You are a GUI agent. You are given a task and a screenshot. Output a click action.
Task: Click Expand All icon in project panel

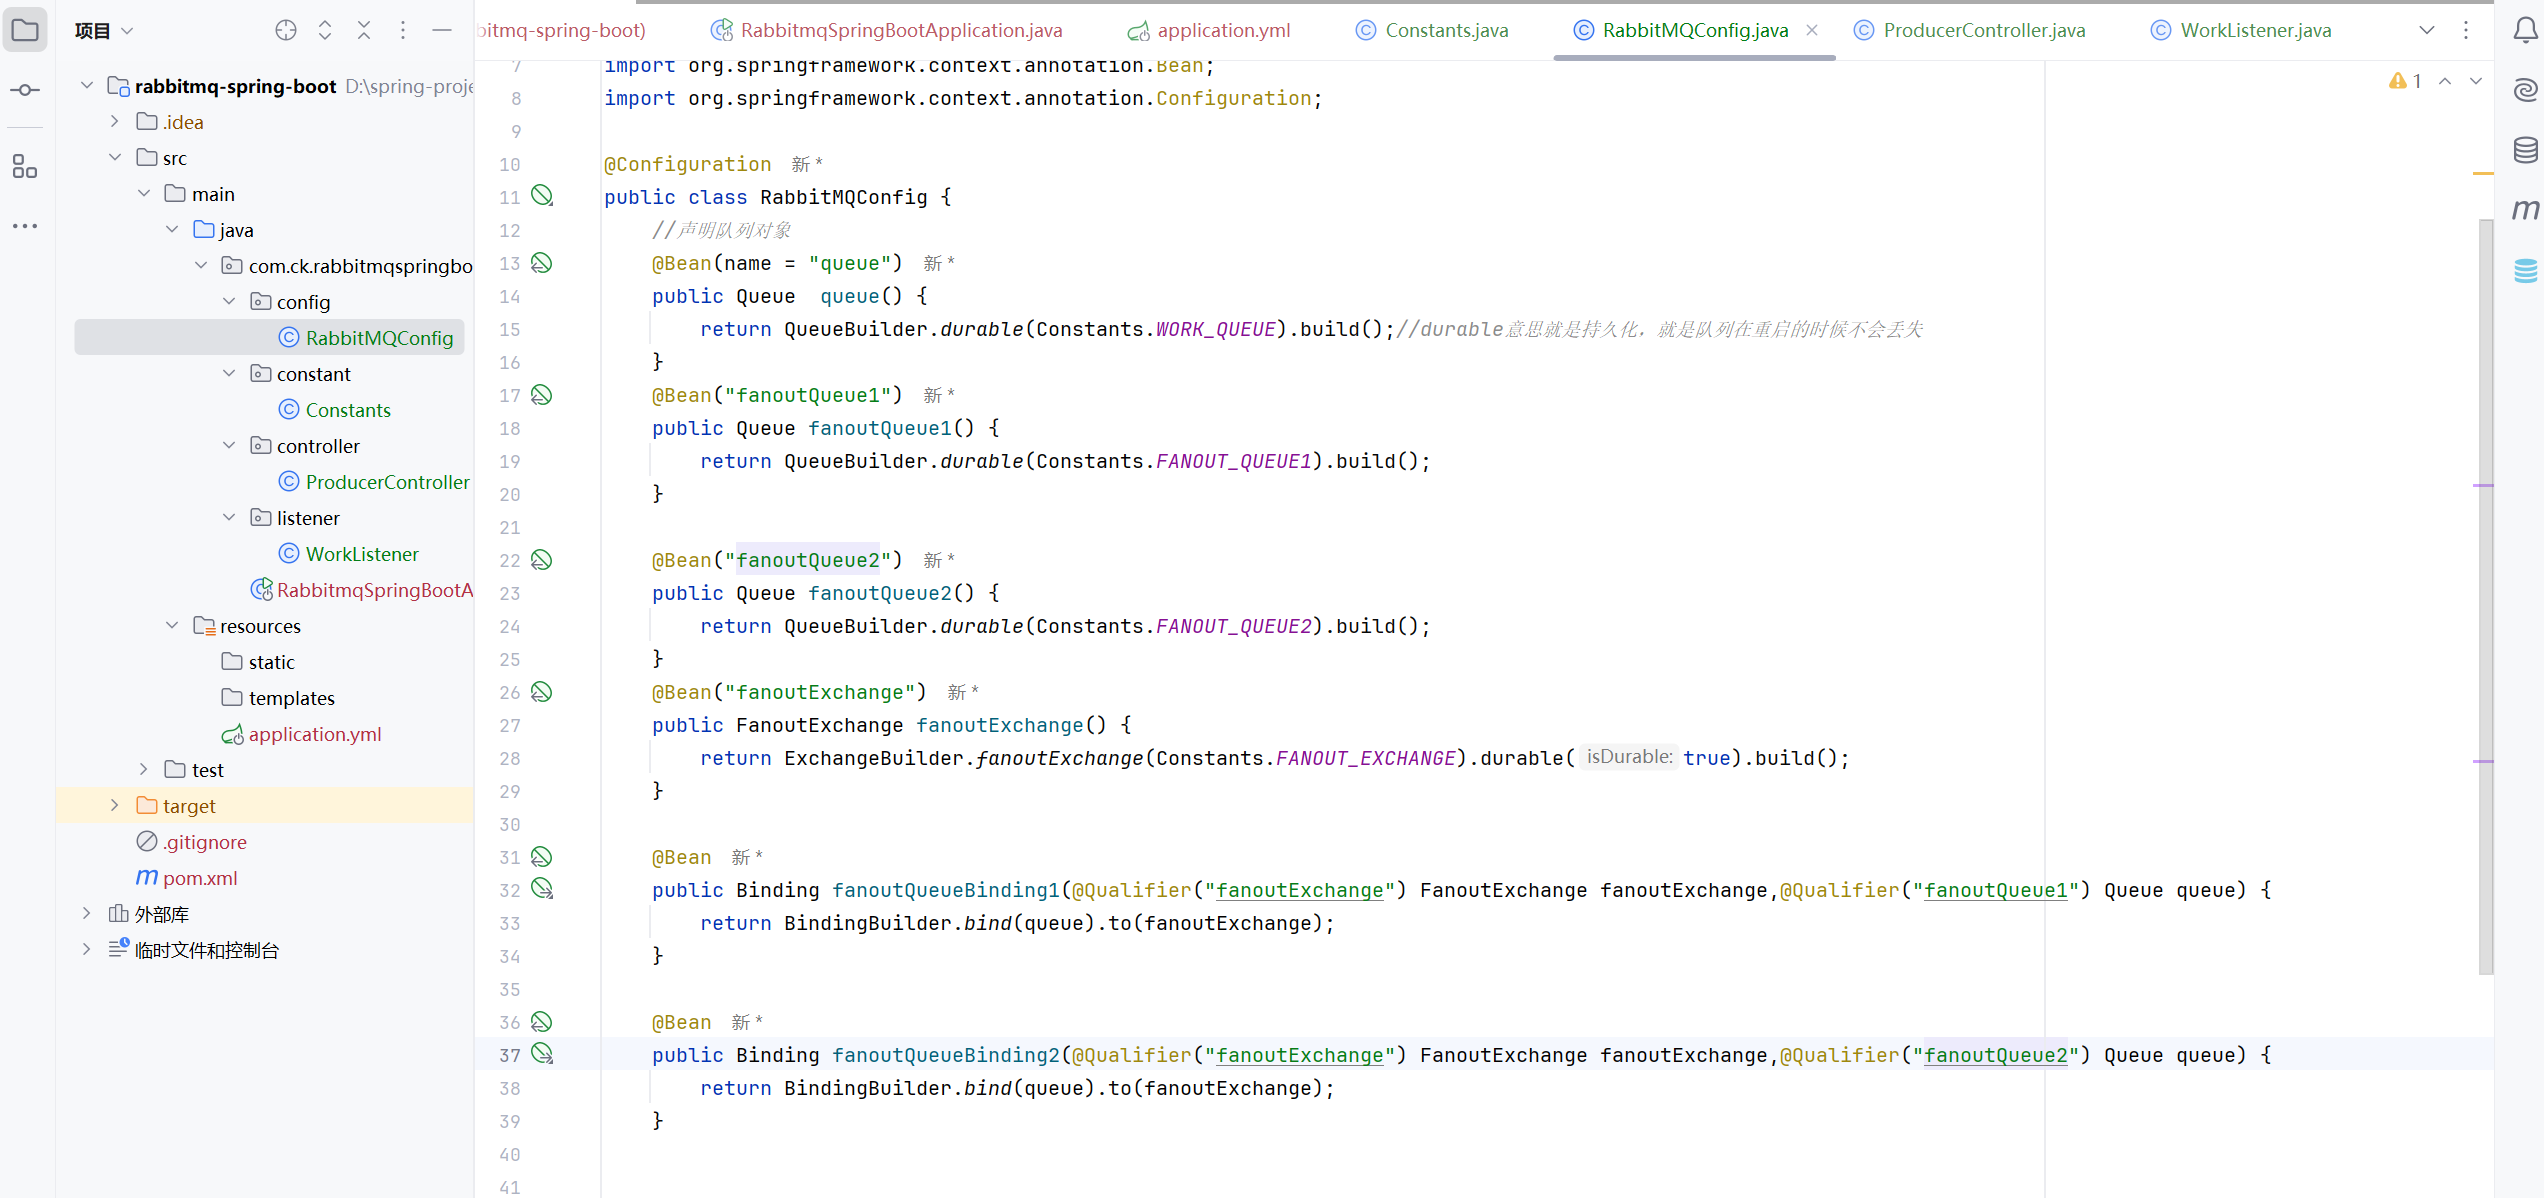click(325, 30)
